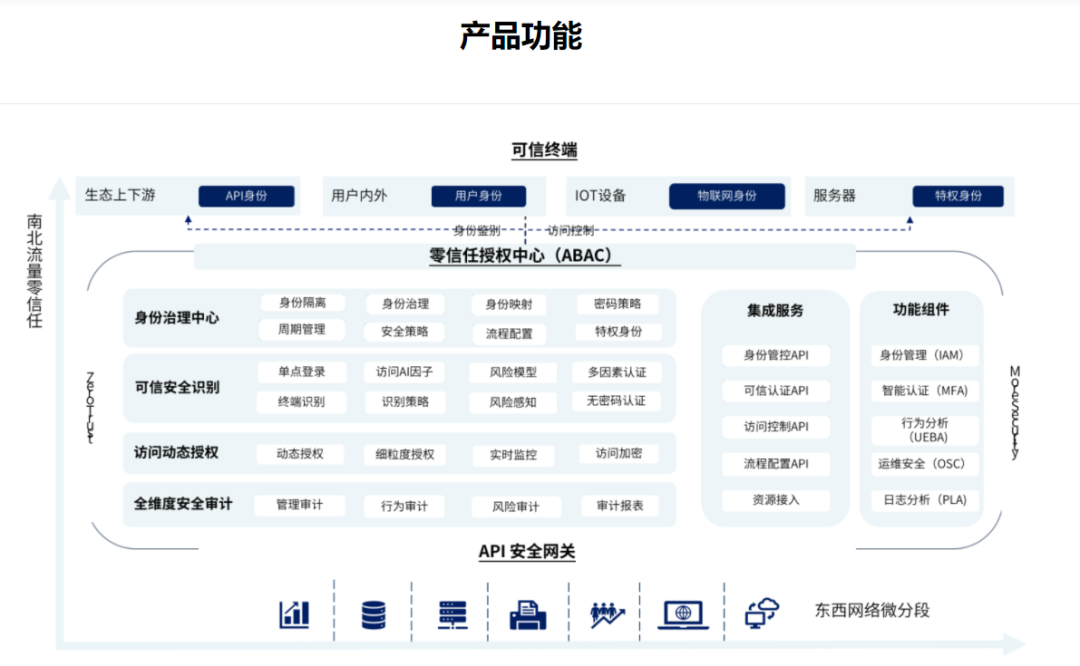Select the people with growth arrow icon
This screenshot has width=1080, height=666.
(606, 611)
